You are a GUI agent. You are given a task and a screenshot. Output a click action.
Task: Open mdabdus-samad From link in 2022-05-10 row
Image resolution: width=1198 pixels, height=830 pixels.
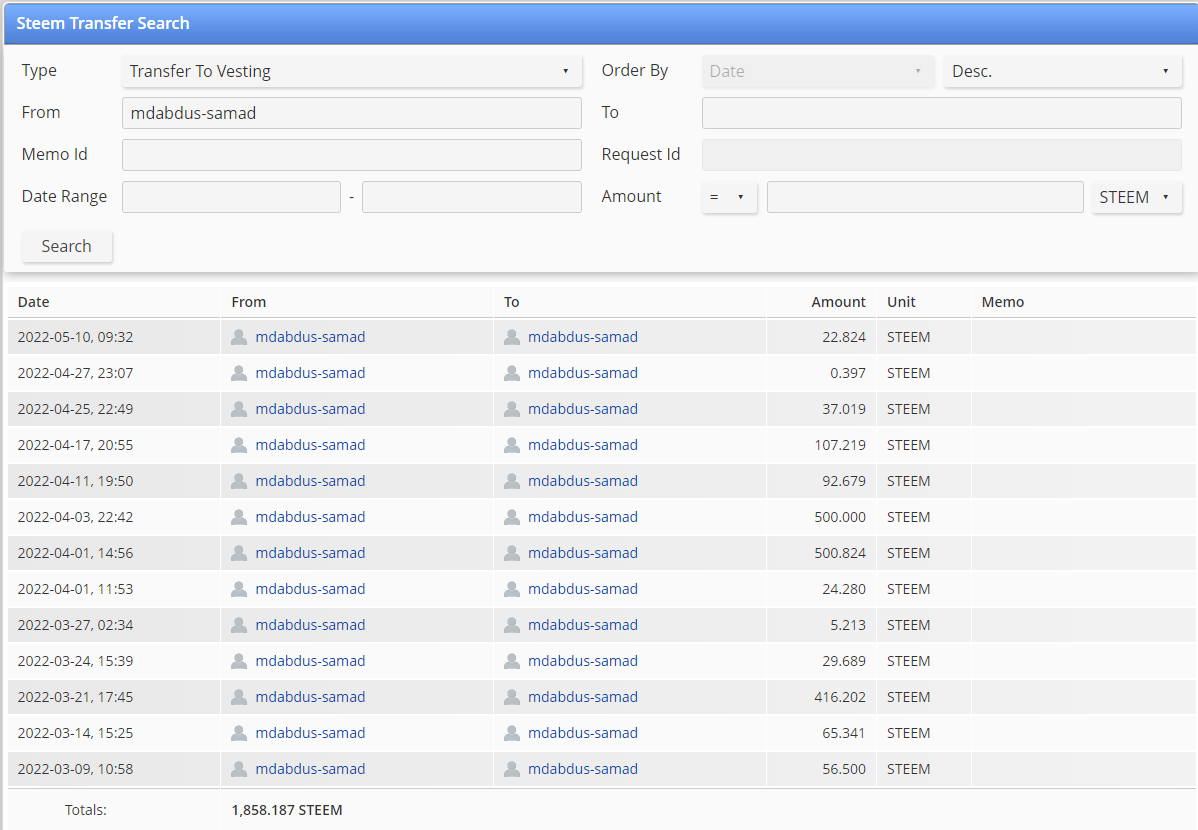(x=310, y=337)
